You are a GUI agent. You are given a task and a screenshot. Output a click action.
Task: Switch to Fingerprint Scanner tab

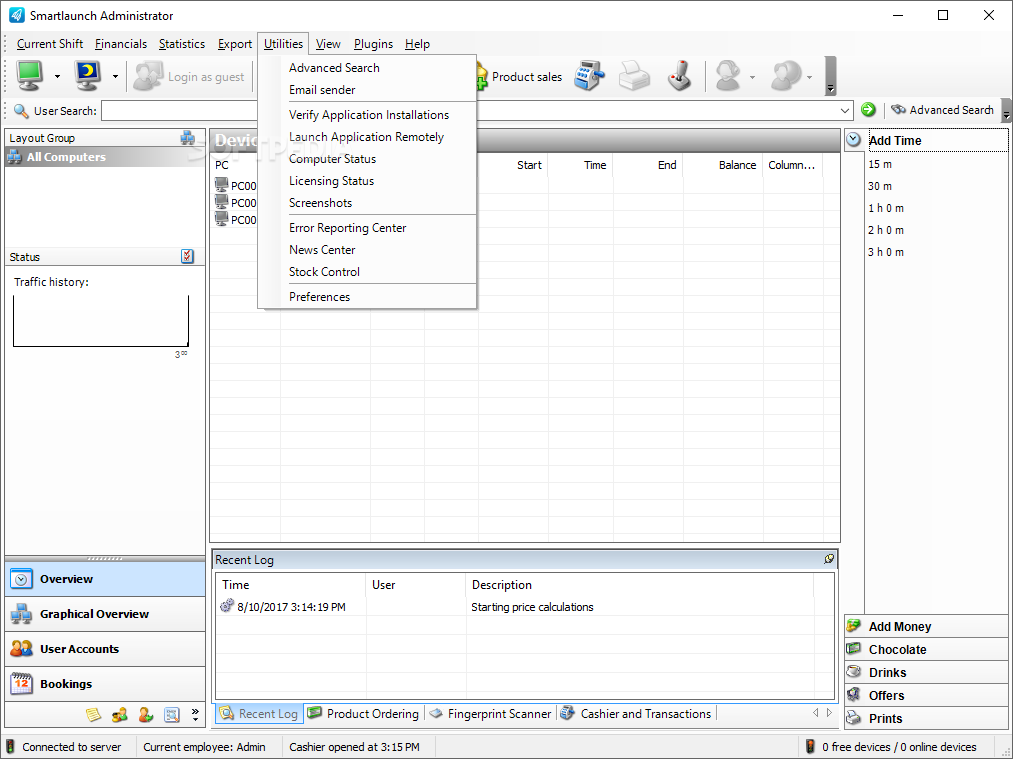[490, 714]
